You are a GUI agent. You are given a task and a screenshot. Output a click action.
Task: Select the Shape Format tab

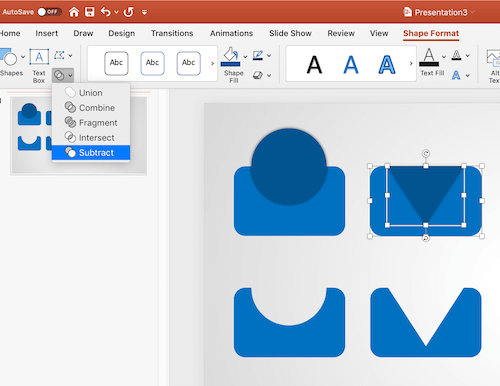pos(431,33)
